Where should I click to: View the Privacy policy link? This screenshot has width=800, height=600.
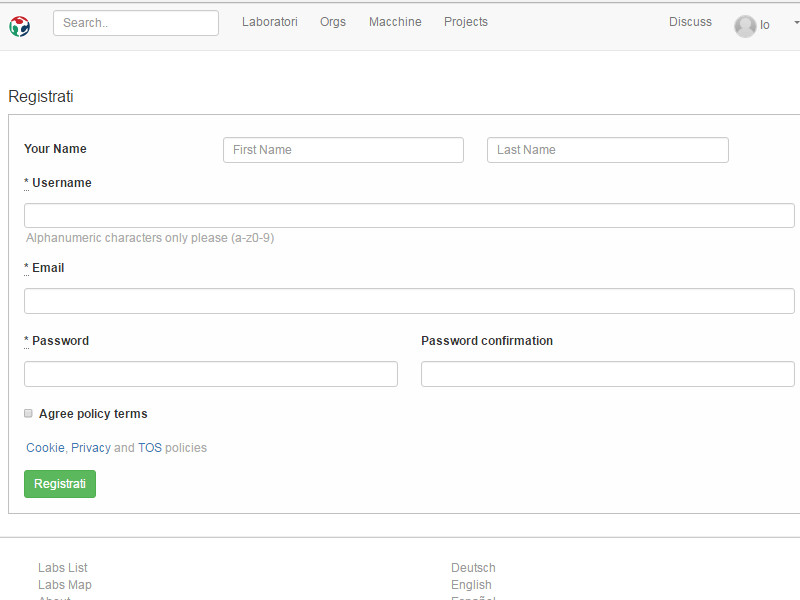click(x=91, y=448)
